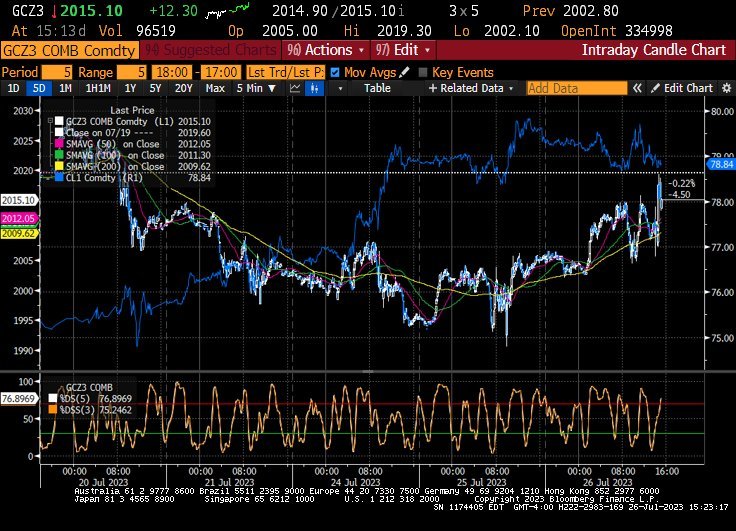Click the magenta SMAVG (50) legend swatch
The width and height of the screenshot is (736, 531).
pyautogui.click(x=59, y=143)
